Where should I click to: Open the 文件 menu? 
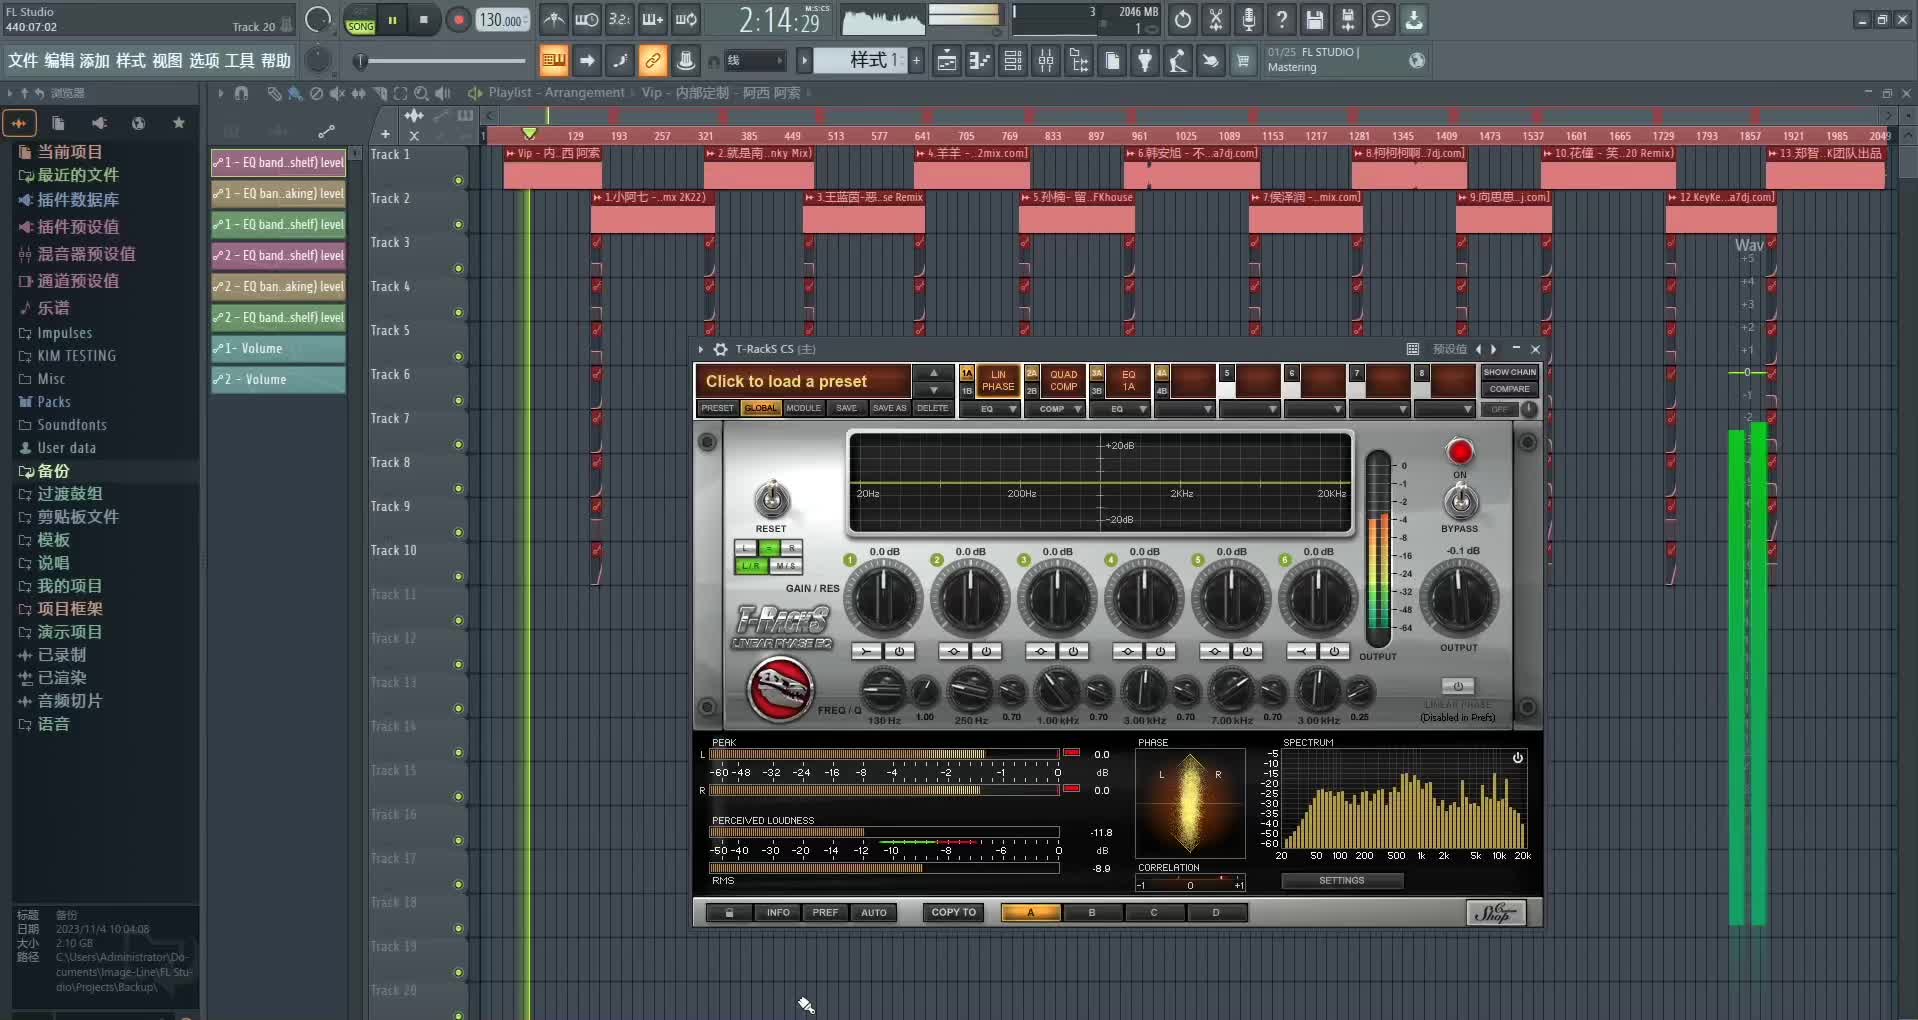(x=23, y=61)
